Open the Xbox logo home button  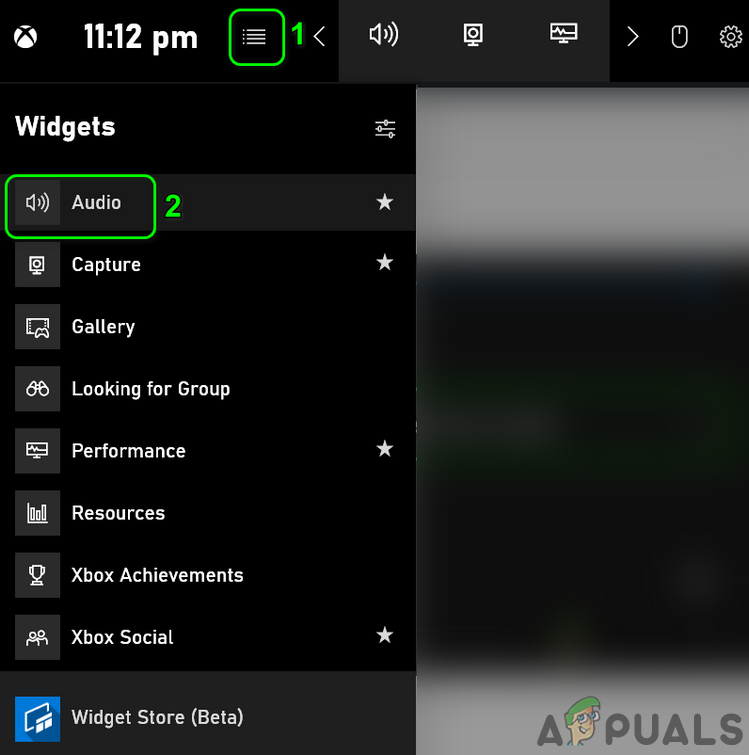pos(26,37)
